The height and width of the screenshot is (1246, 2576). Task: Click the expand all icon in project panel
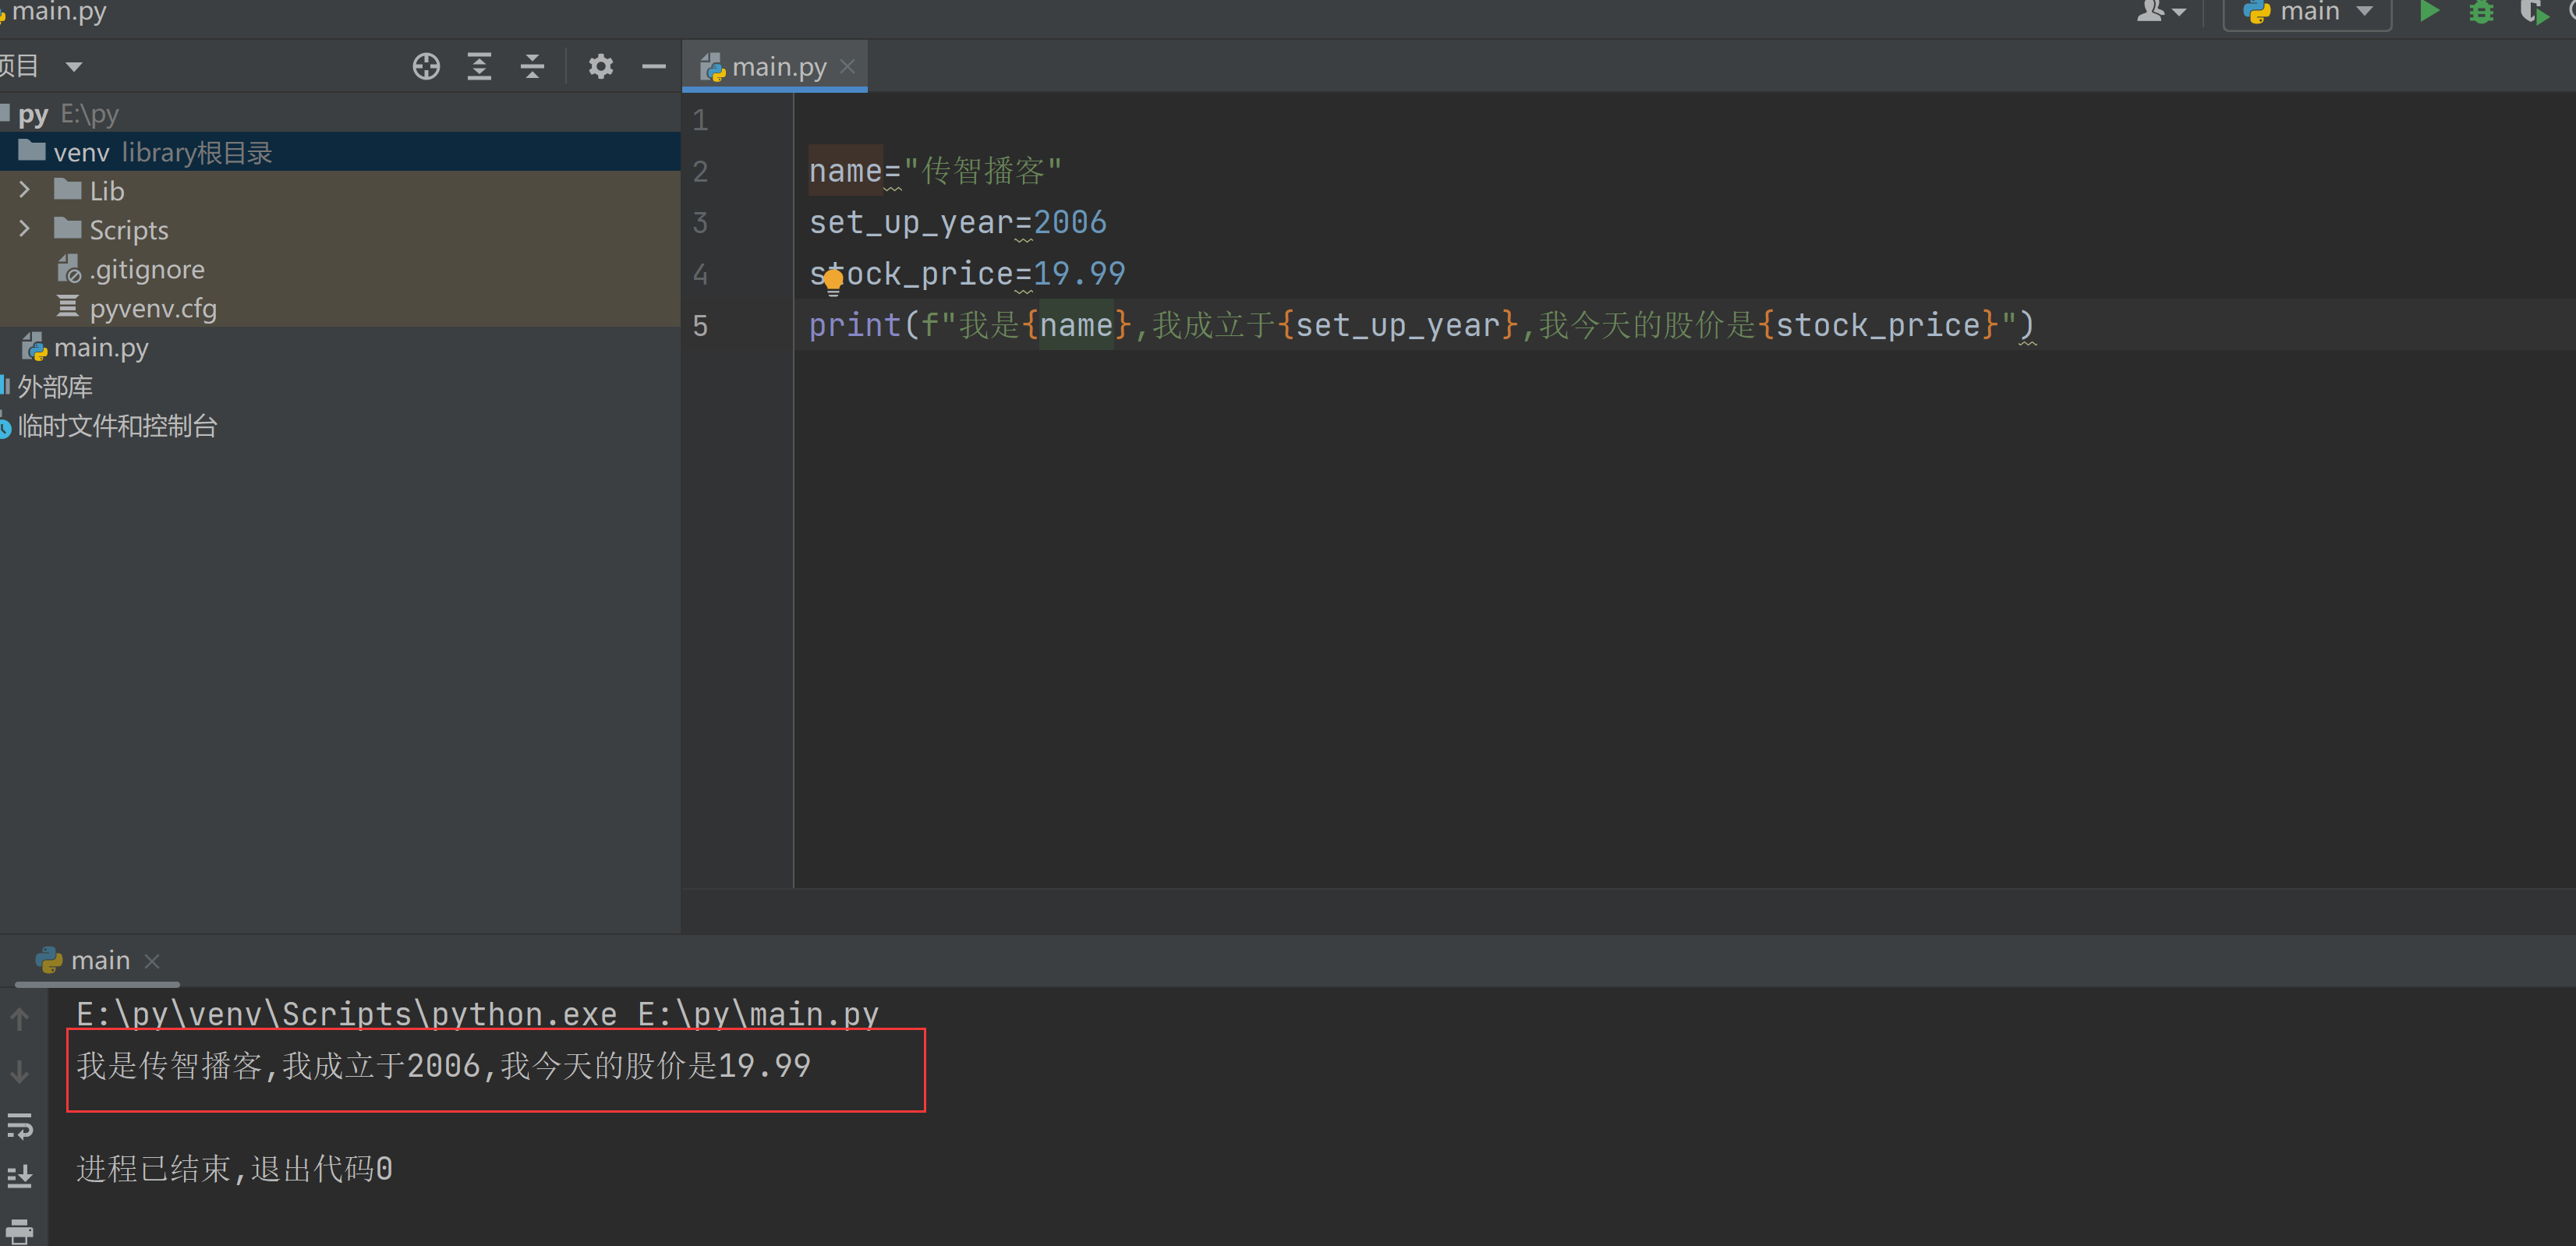tap(479, 66)
